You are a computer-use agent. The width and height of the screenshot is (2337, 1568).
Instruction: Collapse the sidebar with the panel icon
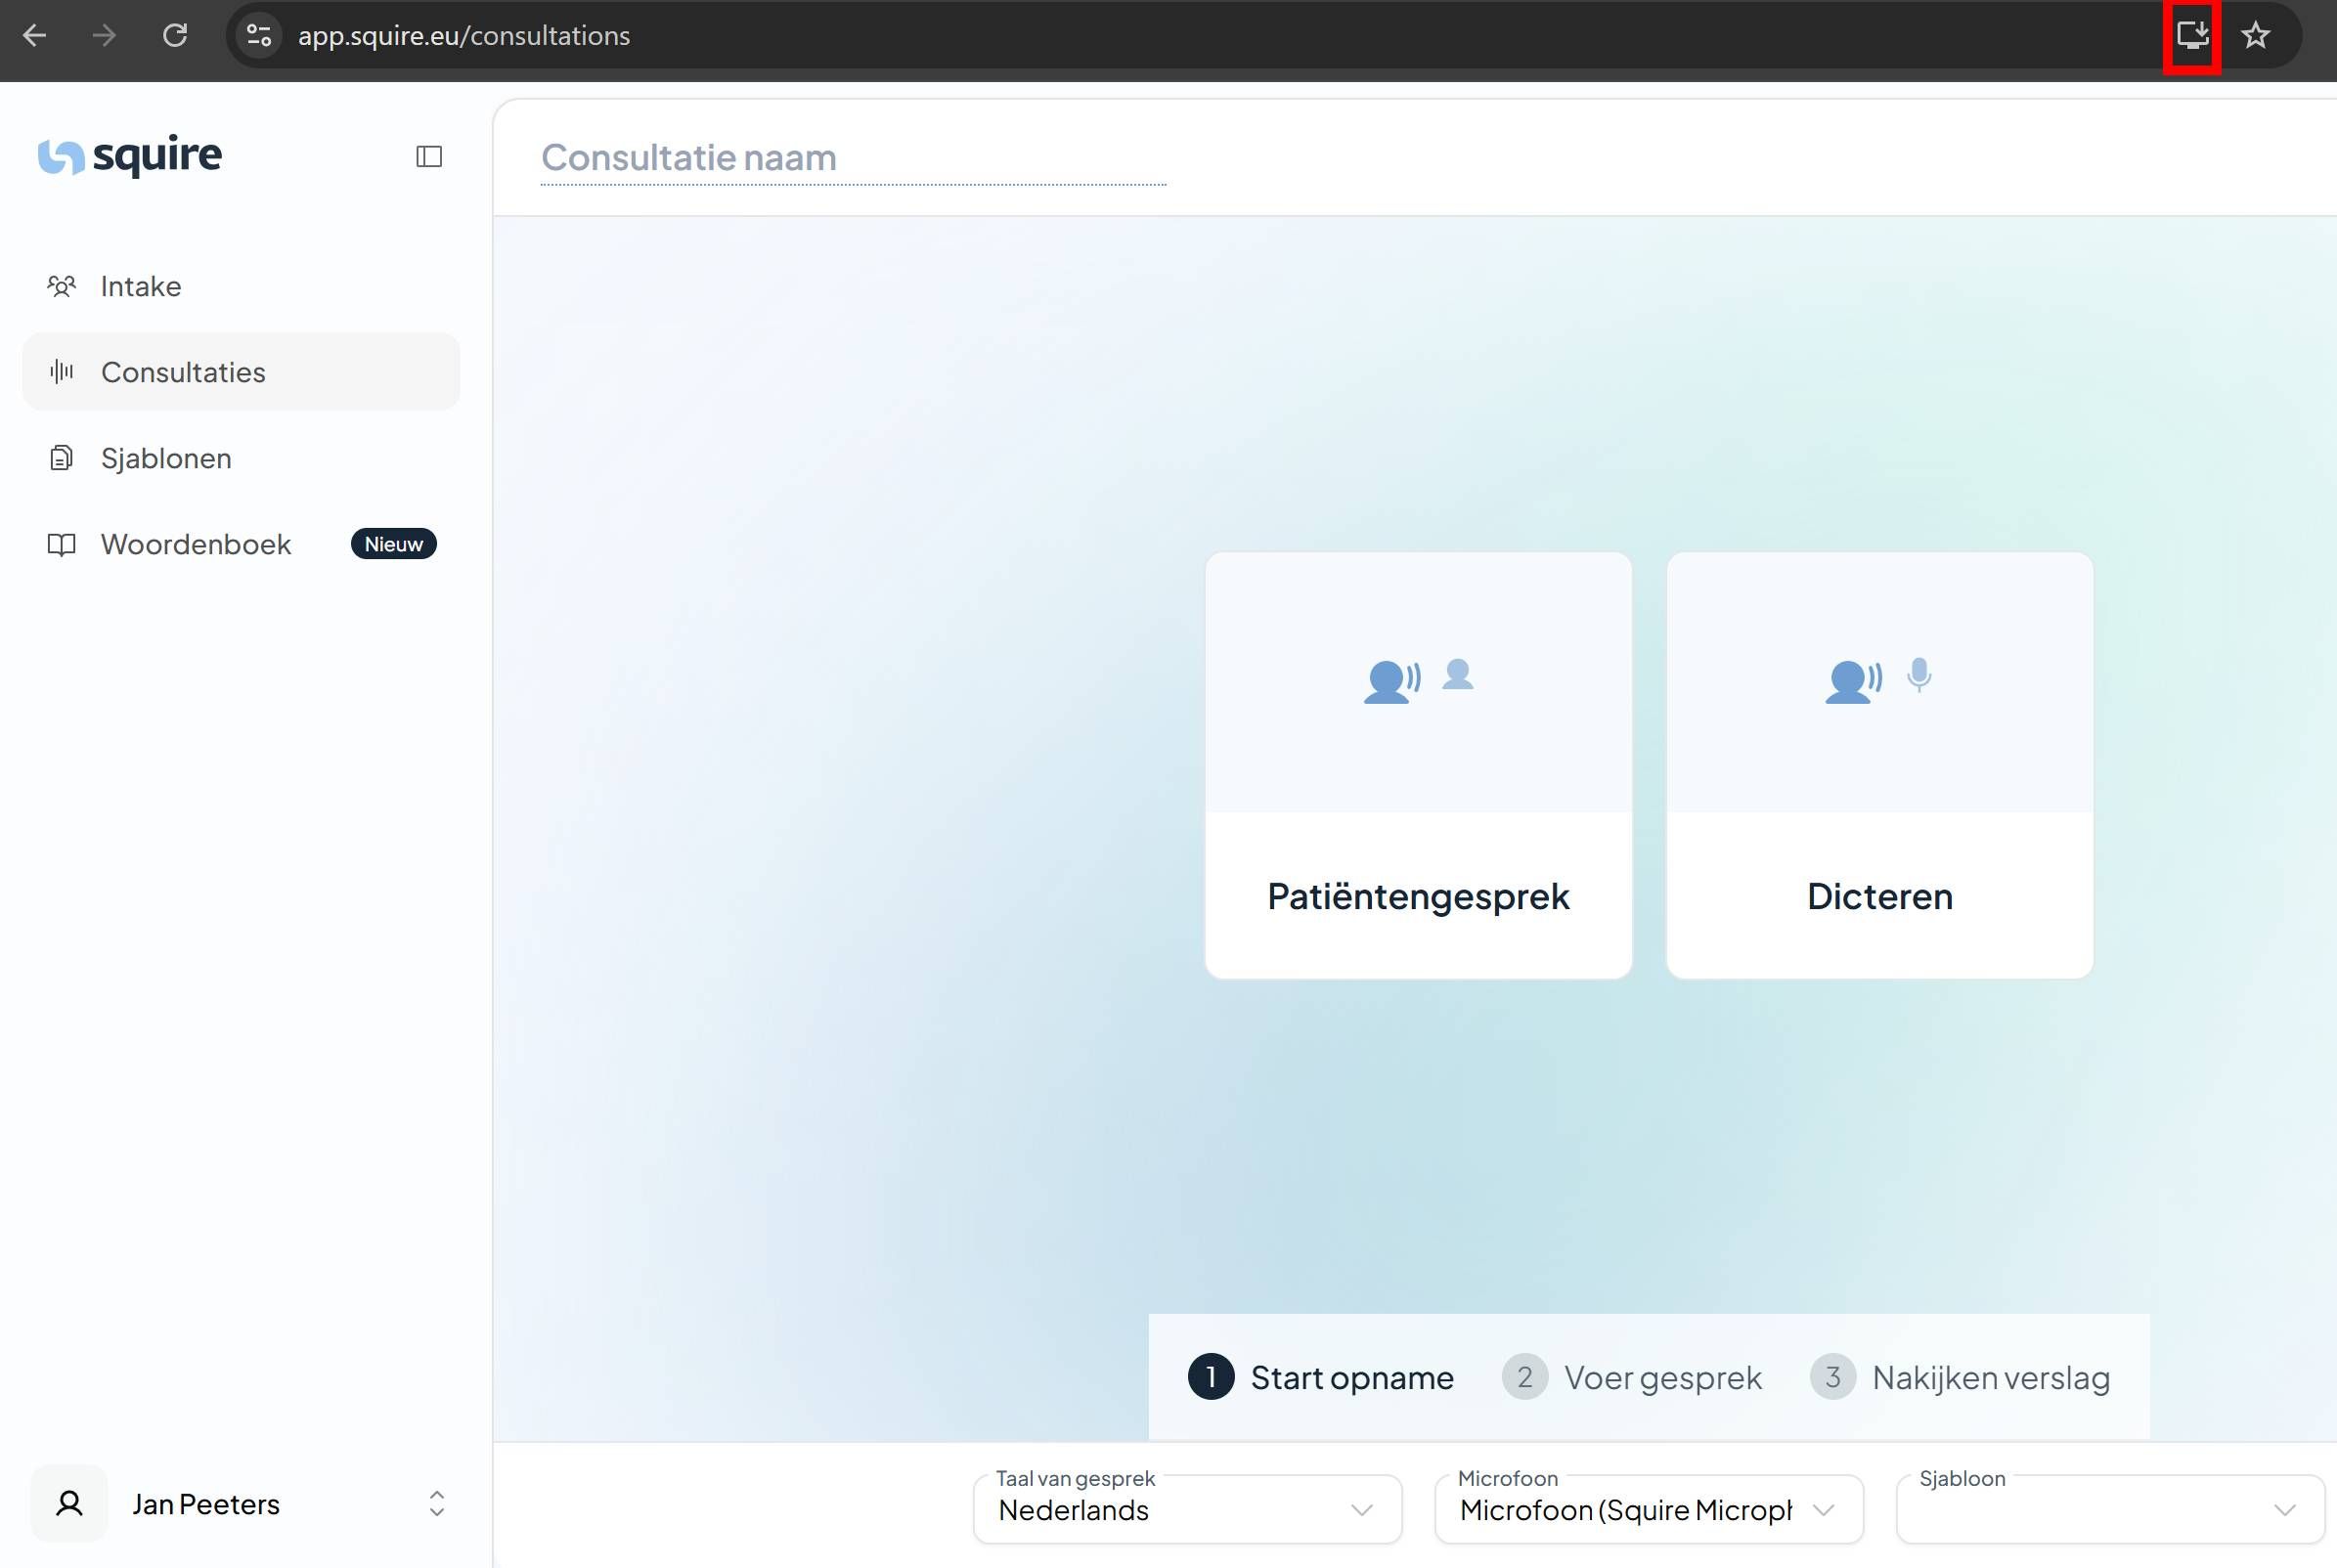[429, 156]
